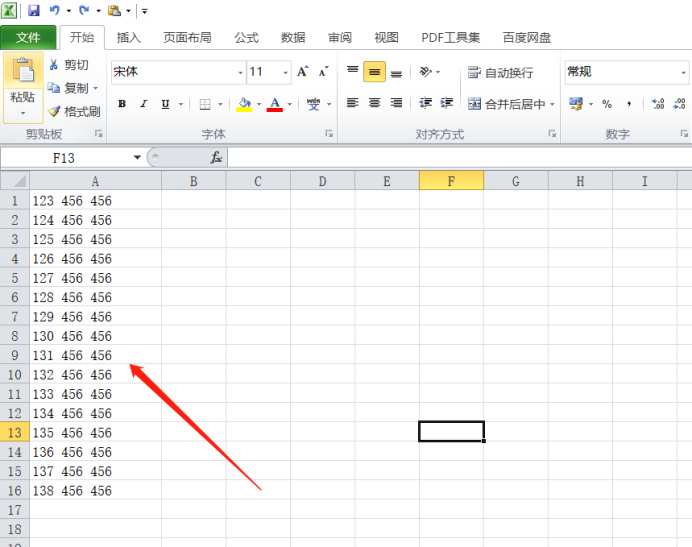
Task: Click 复制 (Copy) button
Action: pyautogui.click(x=68, y=88)
